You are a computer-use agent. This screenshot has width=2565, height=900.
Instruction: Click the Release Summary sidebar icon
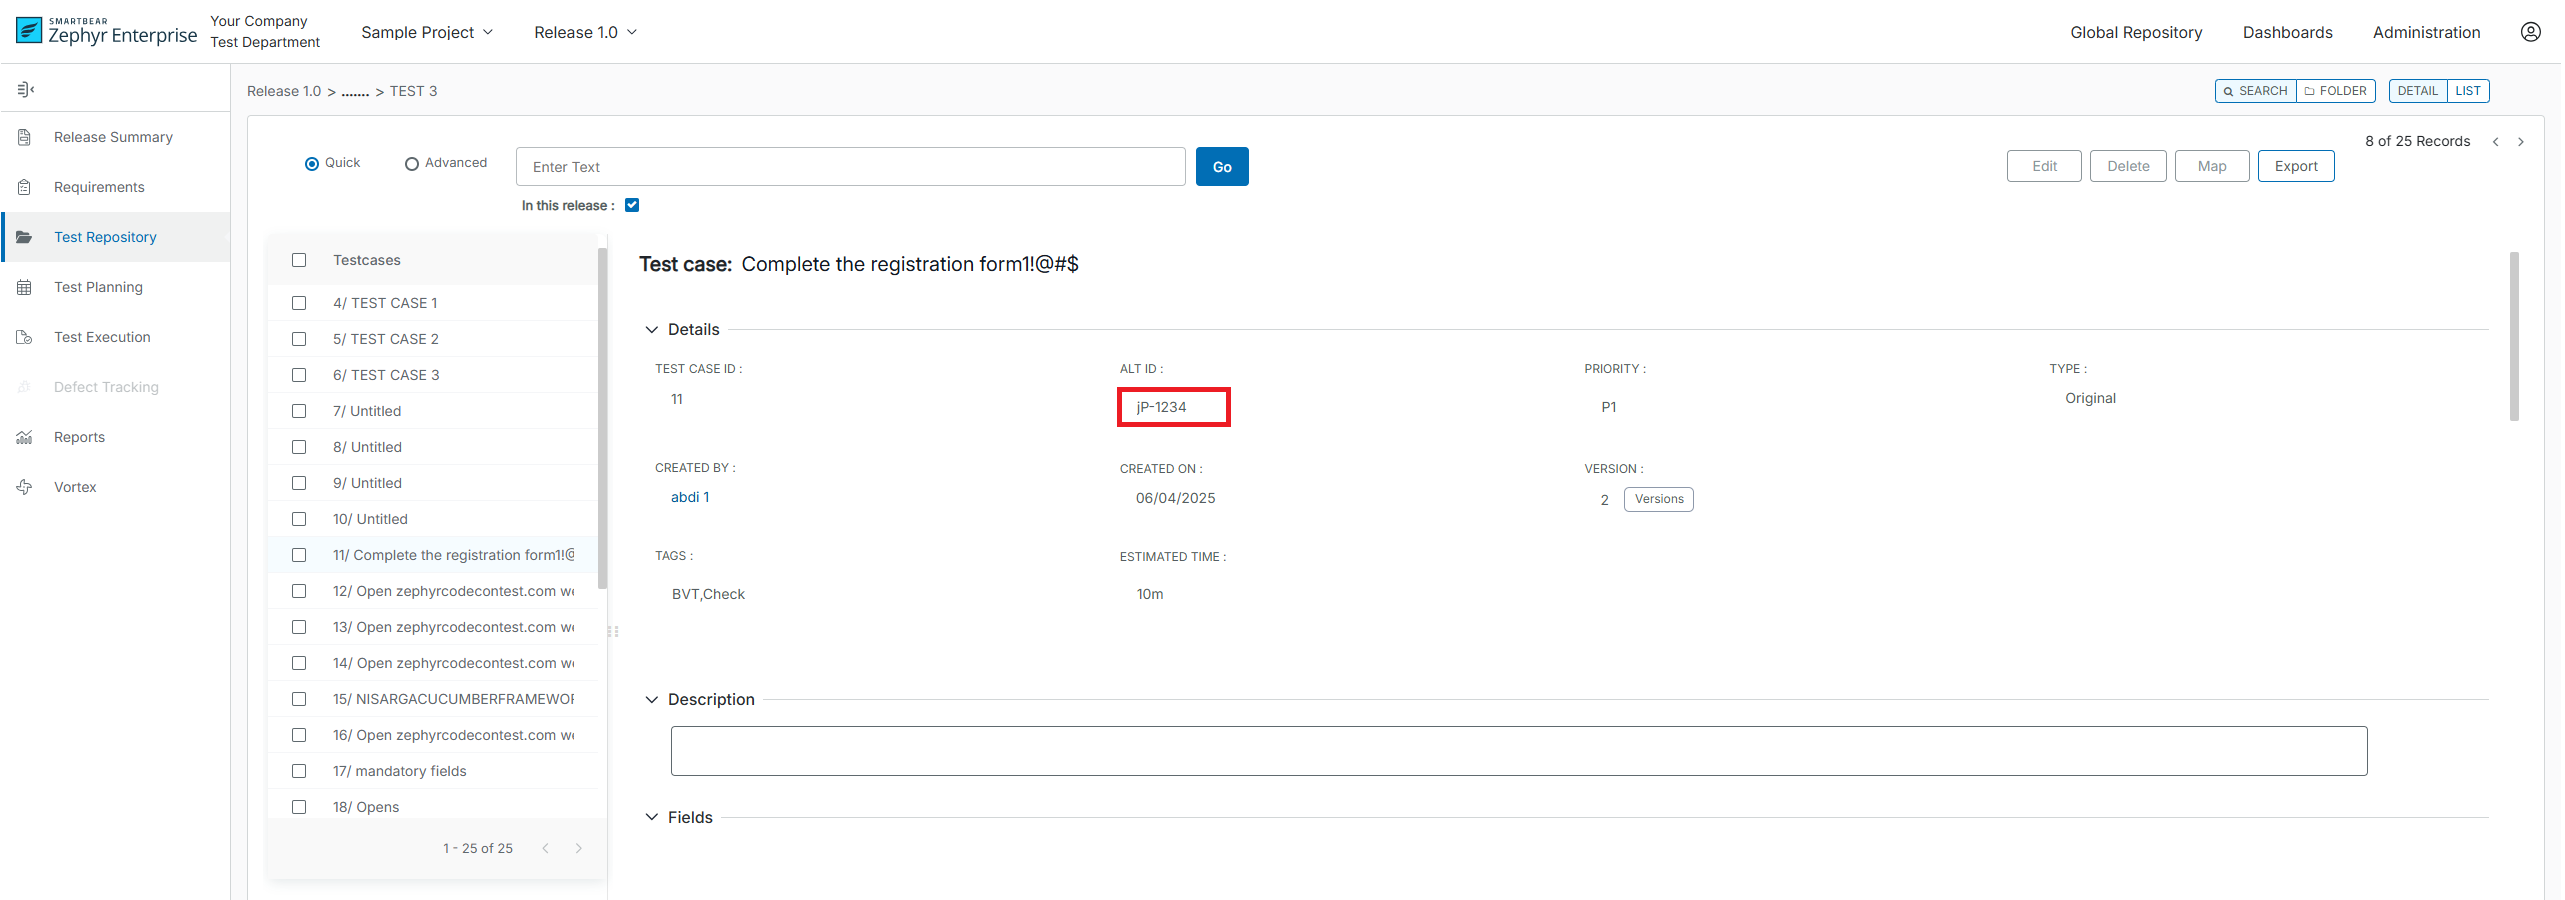[x=25, y=137]
